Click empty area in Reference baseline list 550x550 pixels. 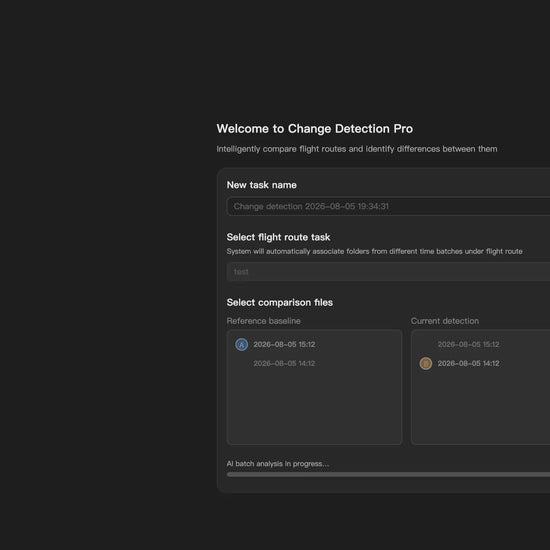point(314,407)
